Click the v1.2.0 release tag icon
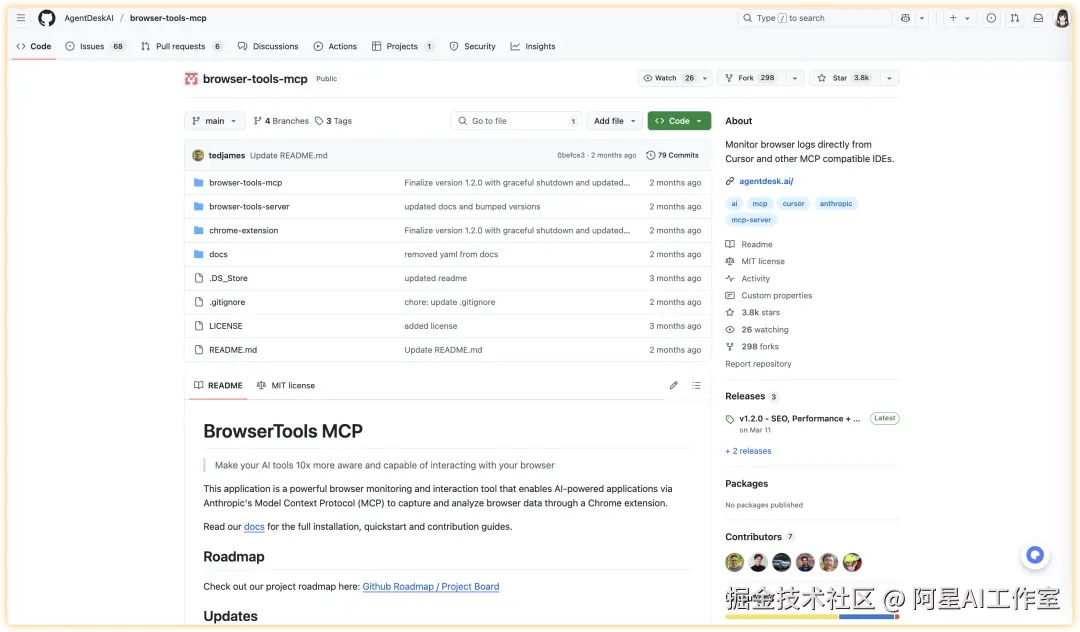1080x632 pixels. [730, 419]
